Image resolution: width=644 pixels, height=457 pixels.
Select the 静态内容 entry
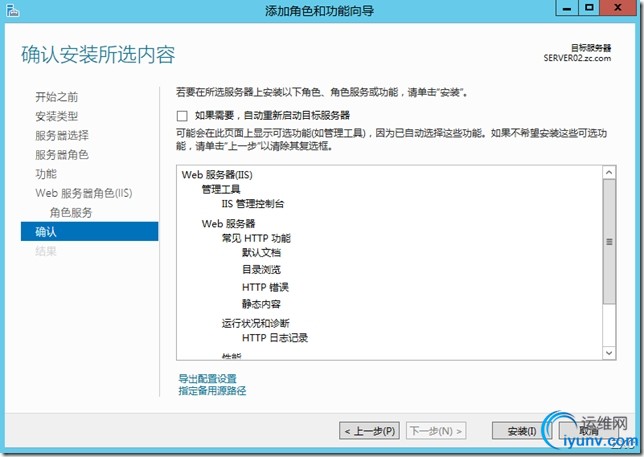point(261,304)
